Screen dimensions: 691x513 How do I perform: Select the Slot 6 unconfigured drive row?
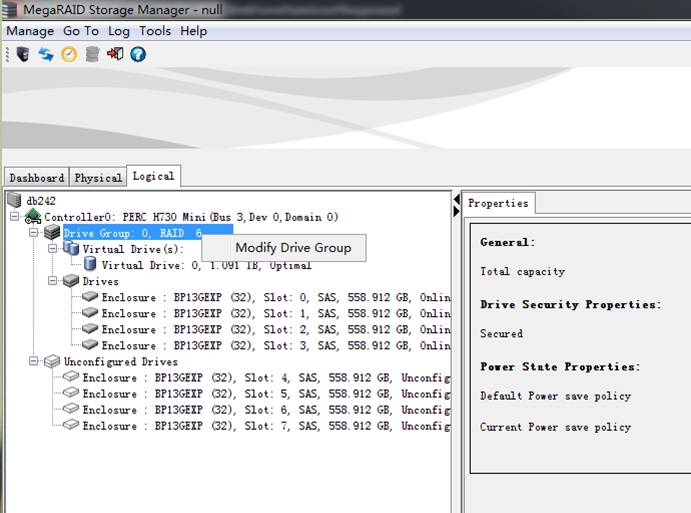(x=267, y=409)
